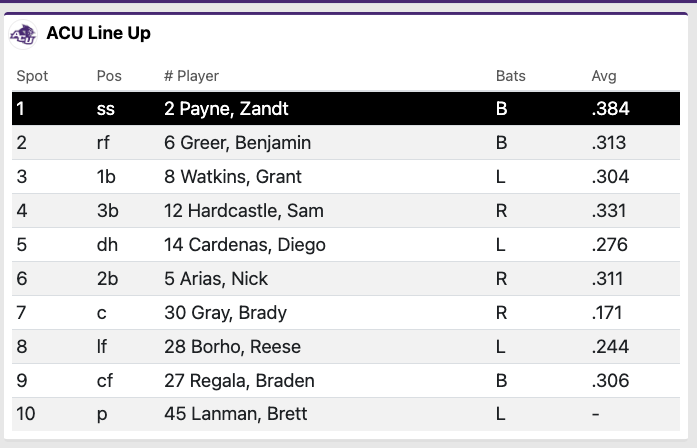Viewport: 697px width, 448px height.
Task: Choose the Arias, Nick lineup entry
Action: [346, 279]
